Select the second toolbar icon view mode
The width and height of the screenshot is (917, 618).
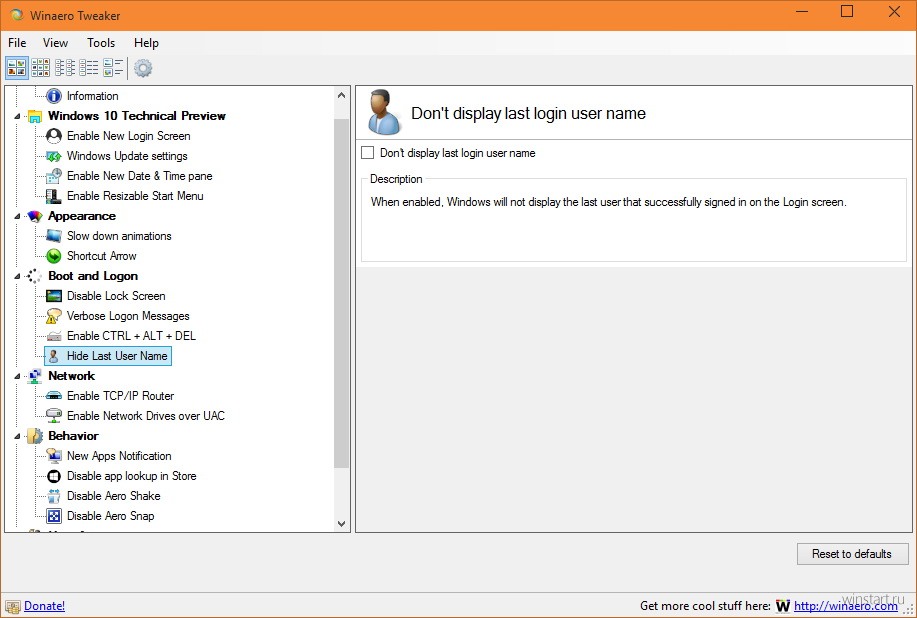[x=40, y=68]
